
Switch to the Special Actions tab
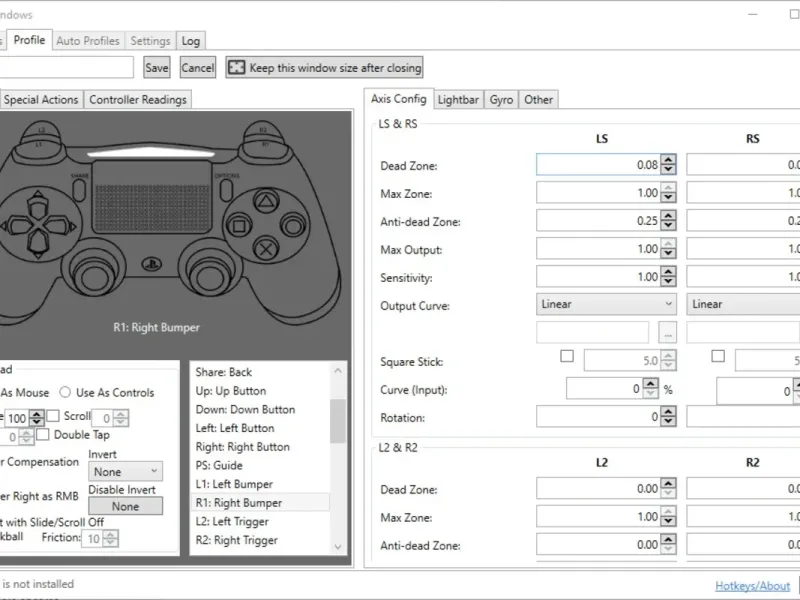(41, 99)
